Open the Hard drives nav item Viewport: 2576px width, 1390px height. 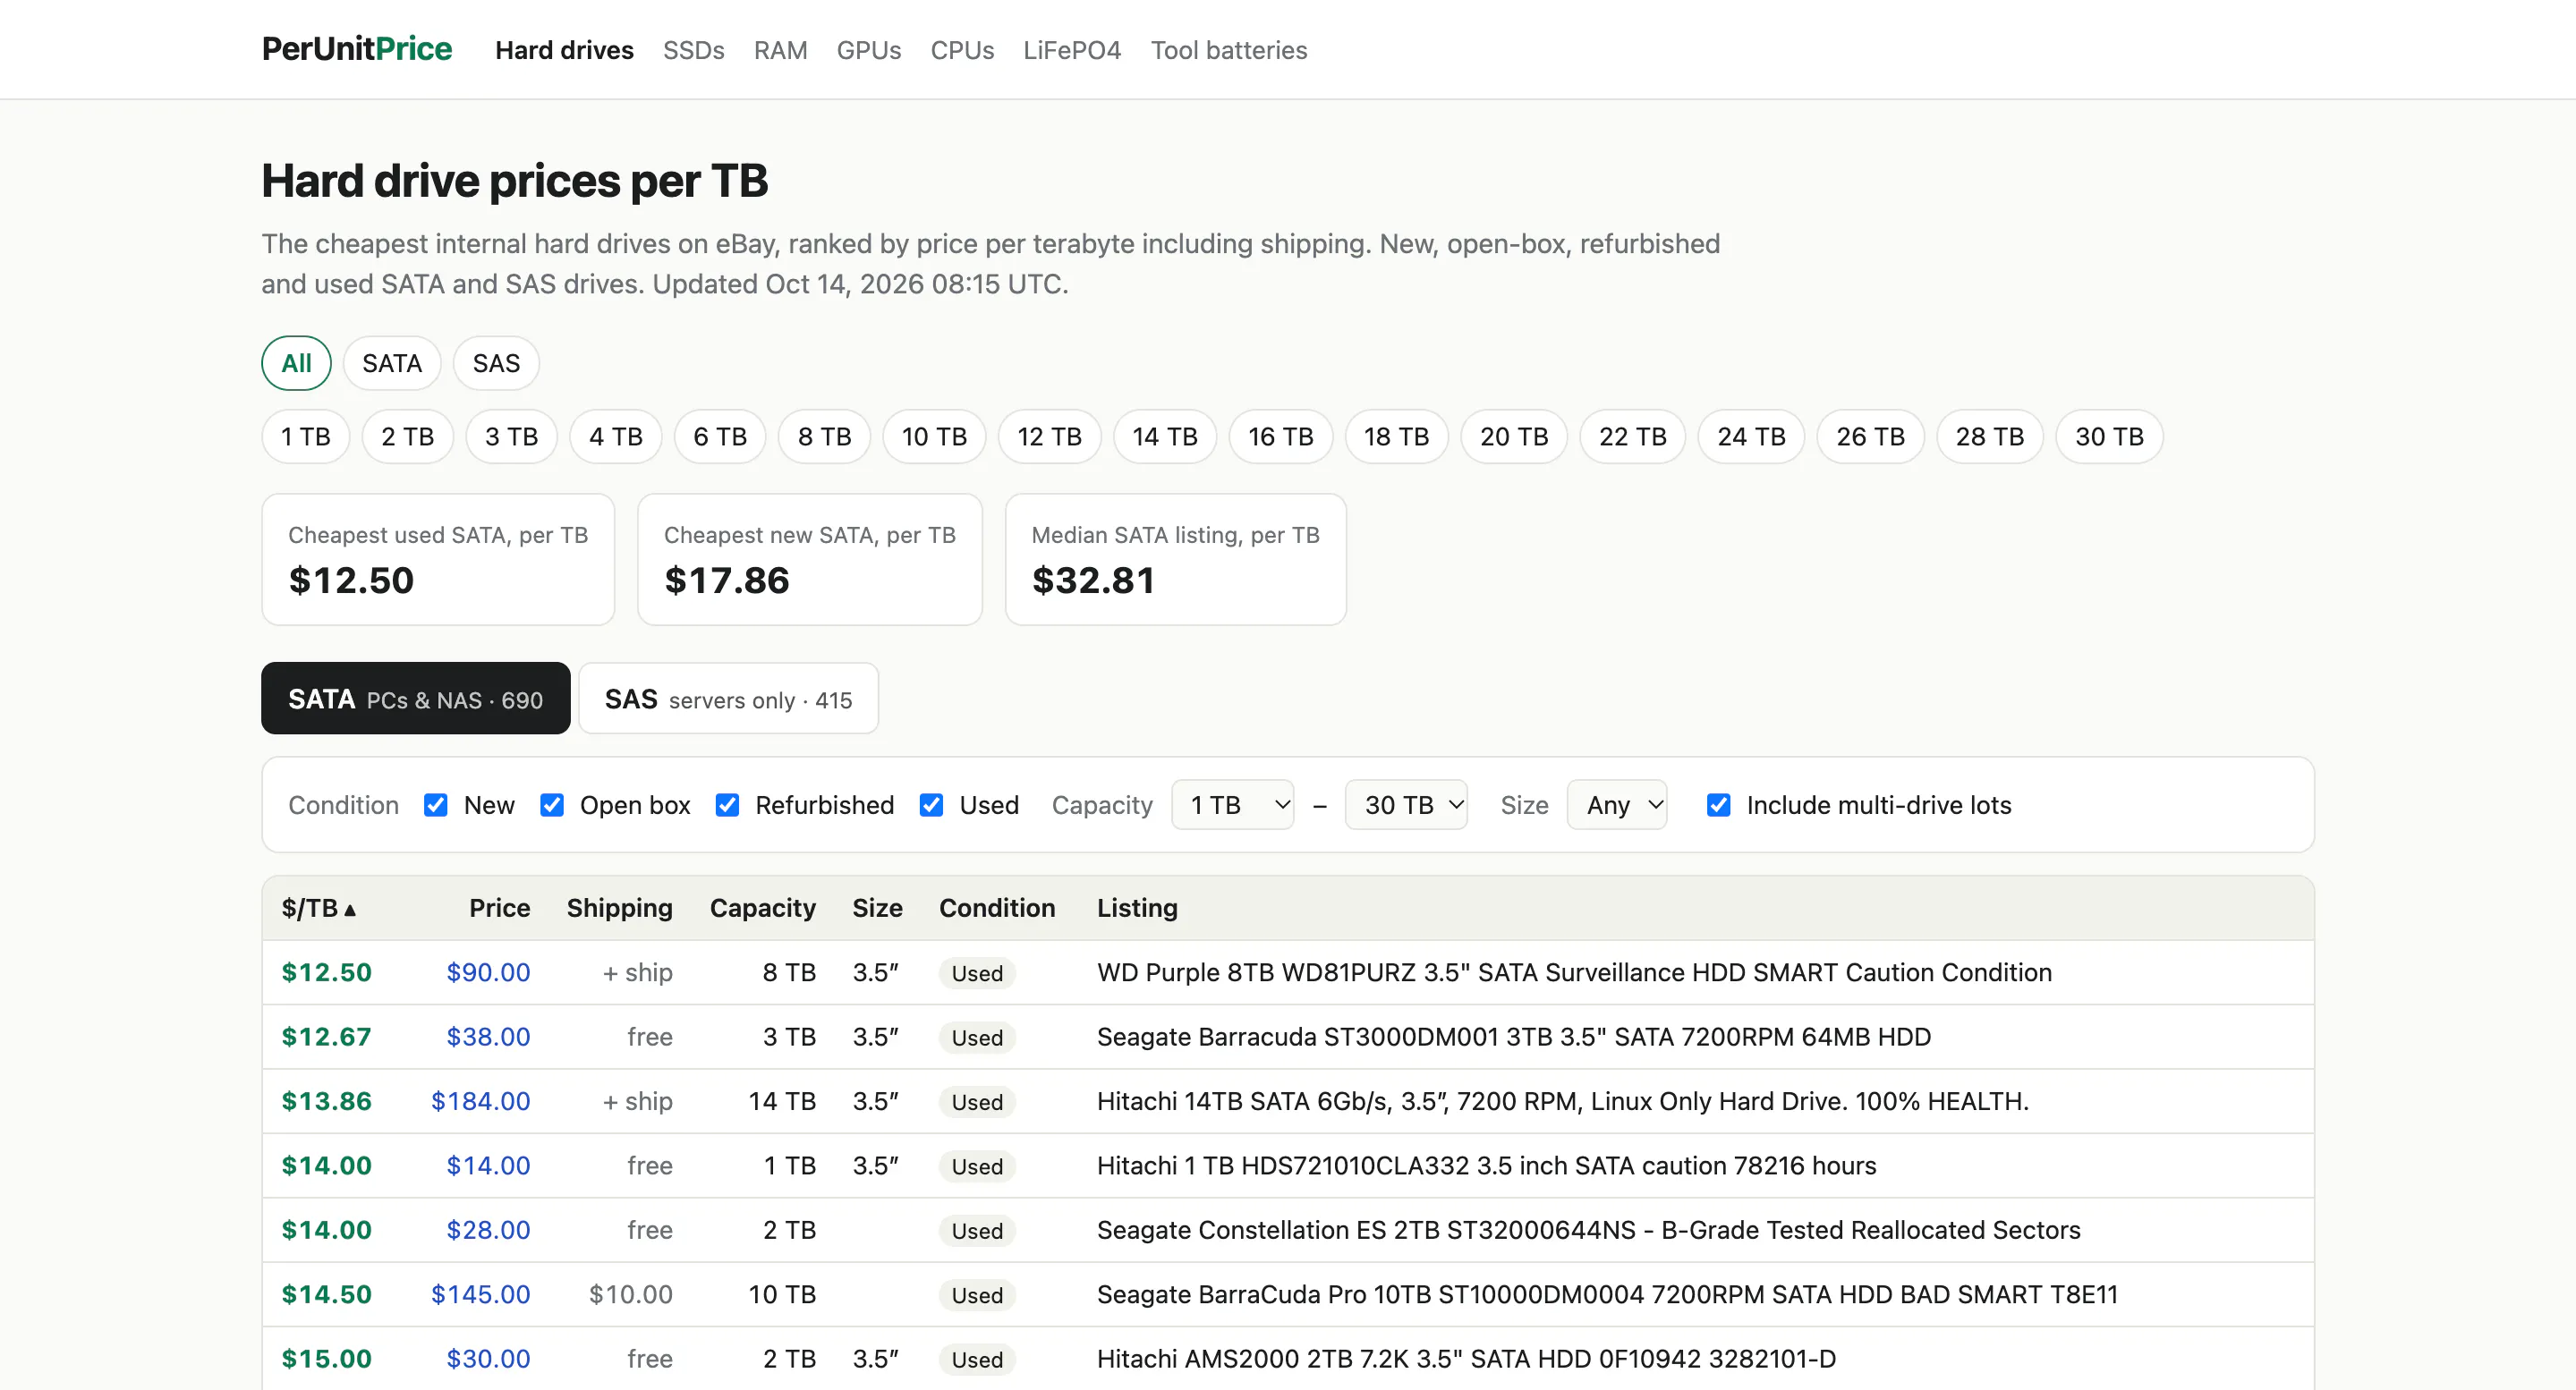(564, 50)
